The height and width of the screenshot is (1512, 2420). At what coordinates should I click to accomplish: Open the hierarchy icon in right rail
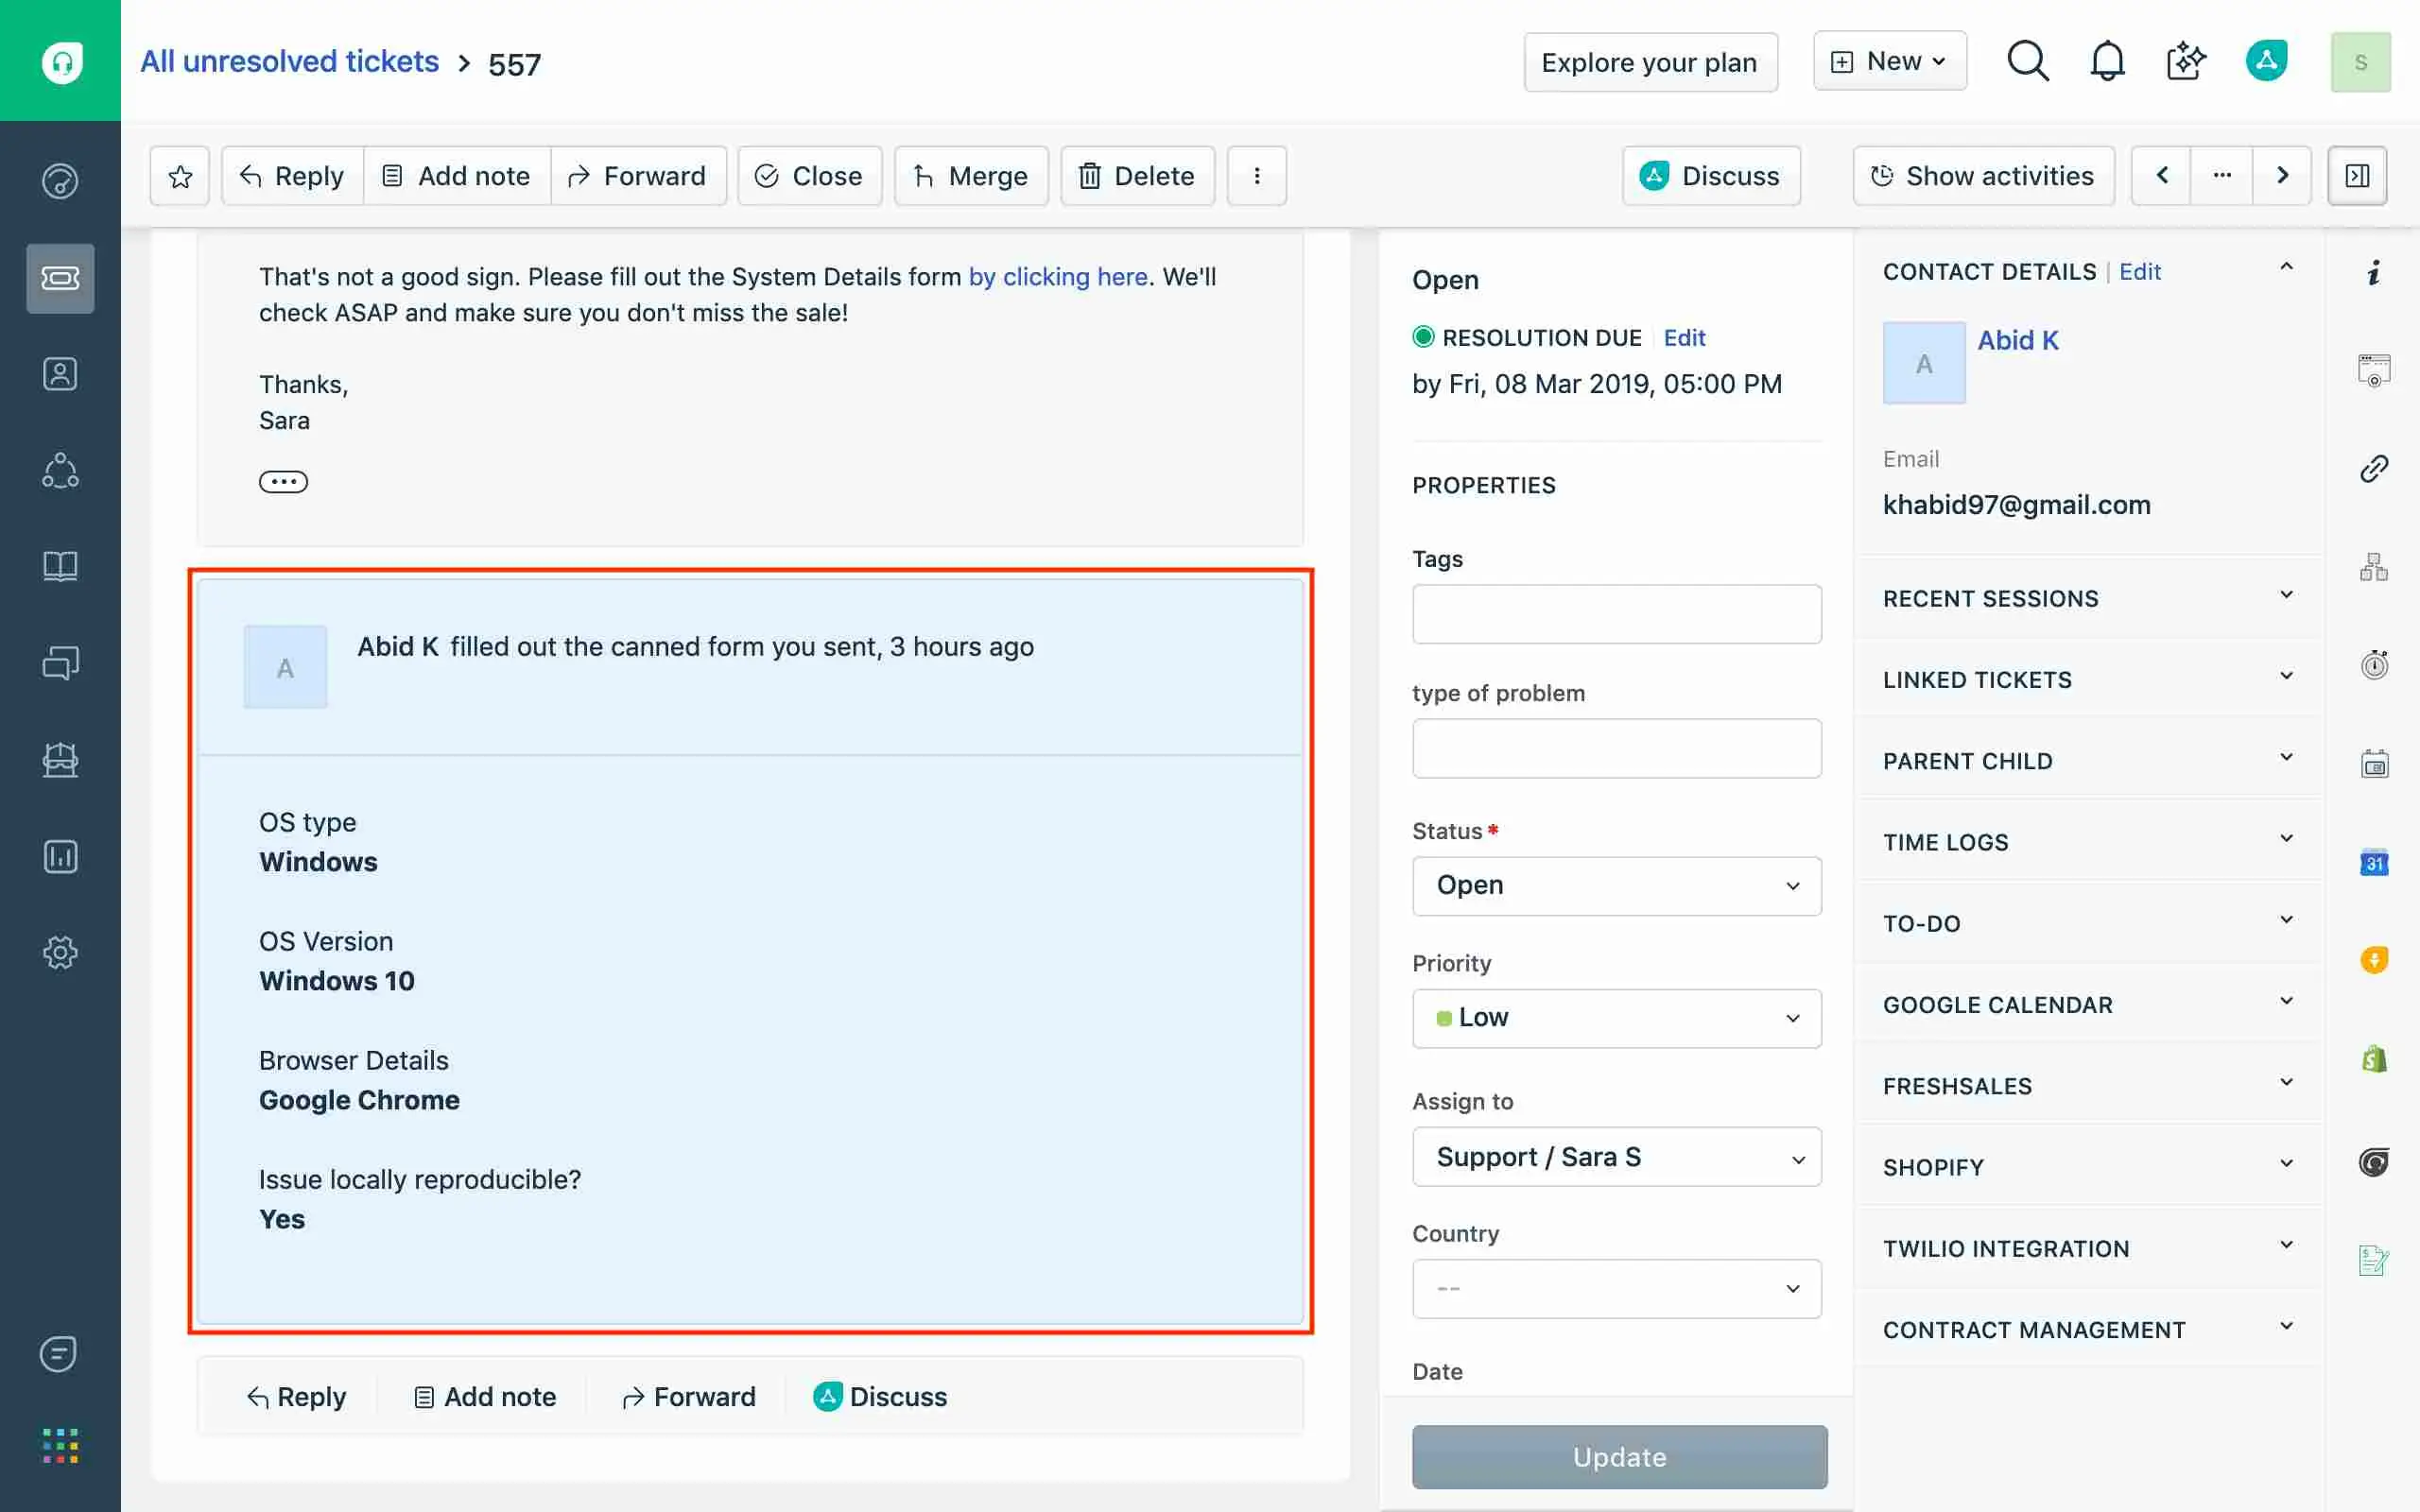(2374, 566)
